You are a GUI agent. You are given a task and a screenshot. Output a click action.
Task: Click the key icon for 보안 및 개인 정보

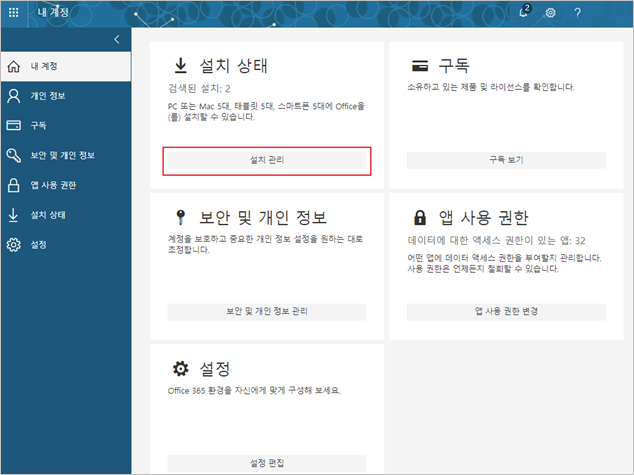14,155
